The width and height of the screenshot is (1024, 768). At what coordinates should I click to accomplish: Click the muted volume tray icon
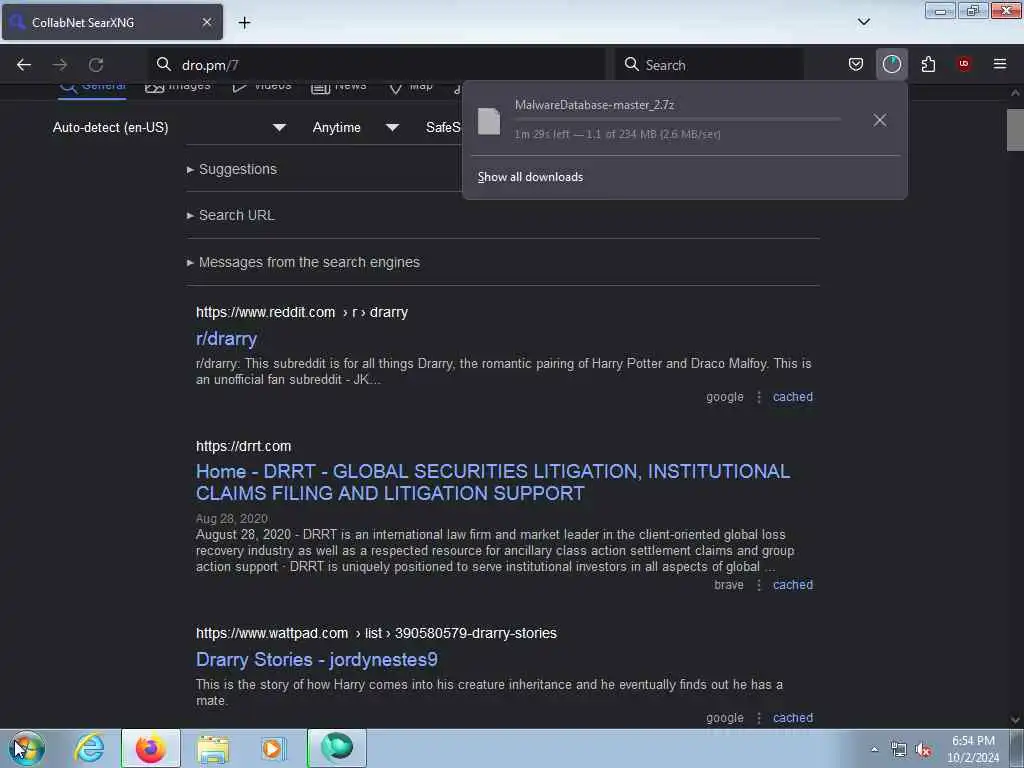(x=923, y=750)
